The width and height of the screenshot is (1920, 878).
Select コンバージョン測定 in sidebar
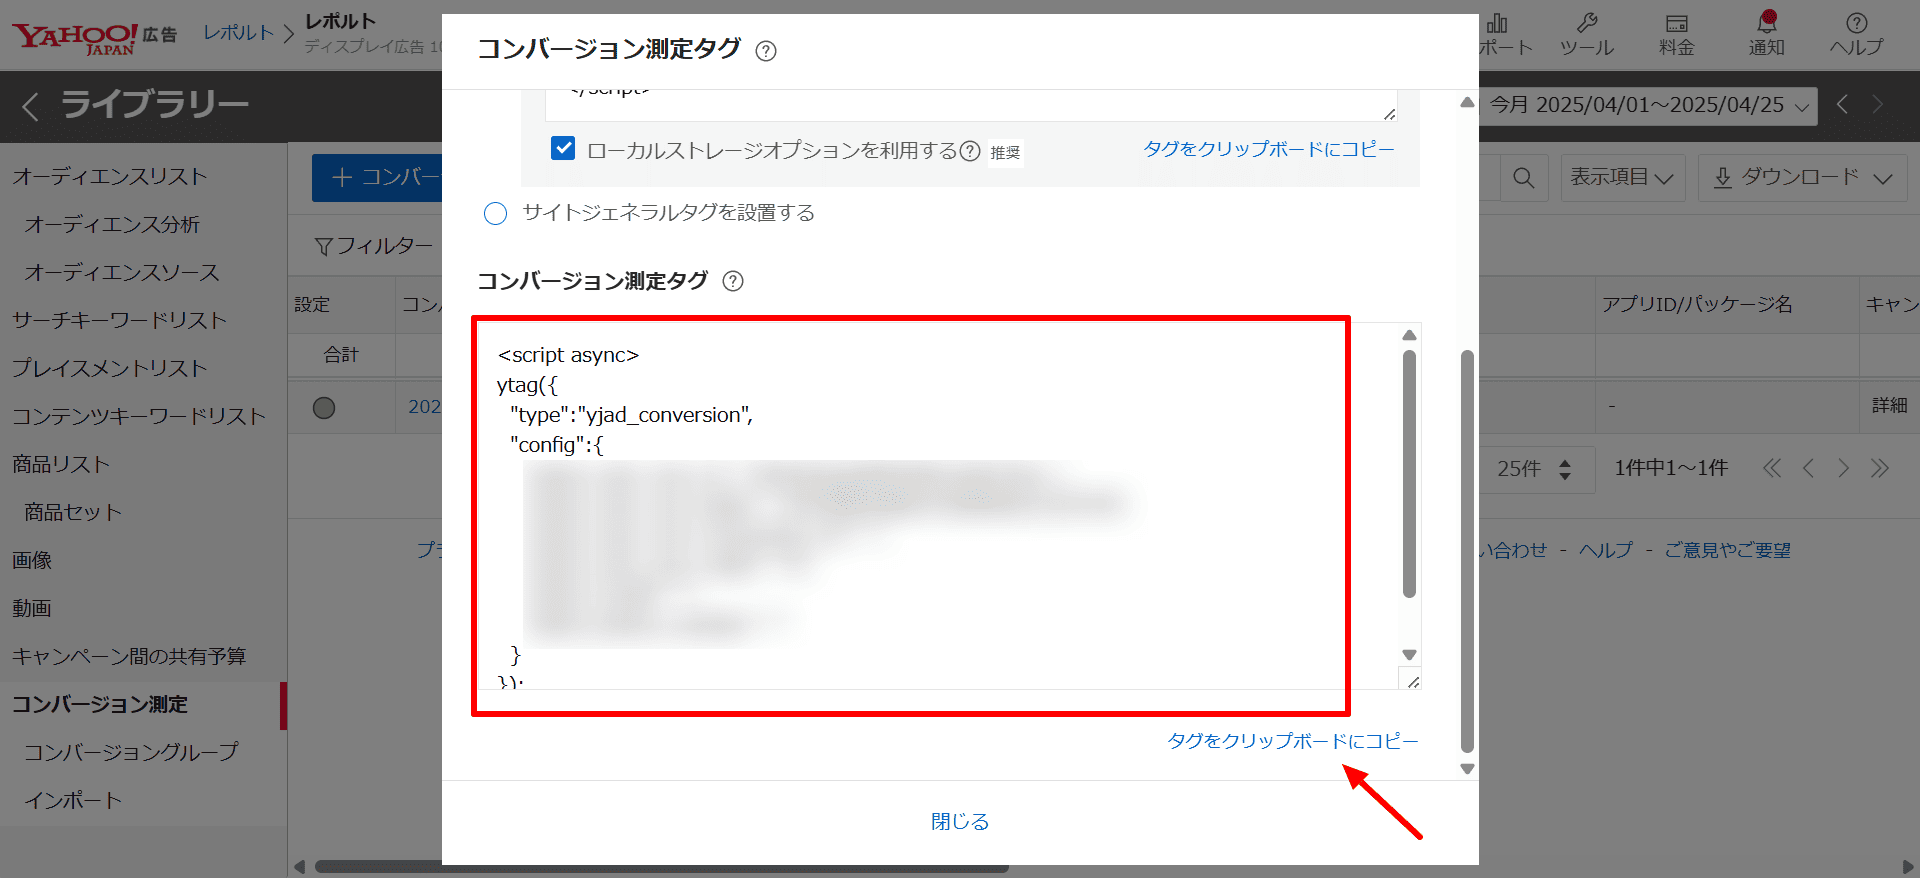100,705
